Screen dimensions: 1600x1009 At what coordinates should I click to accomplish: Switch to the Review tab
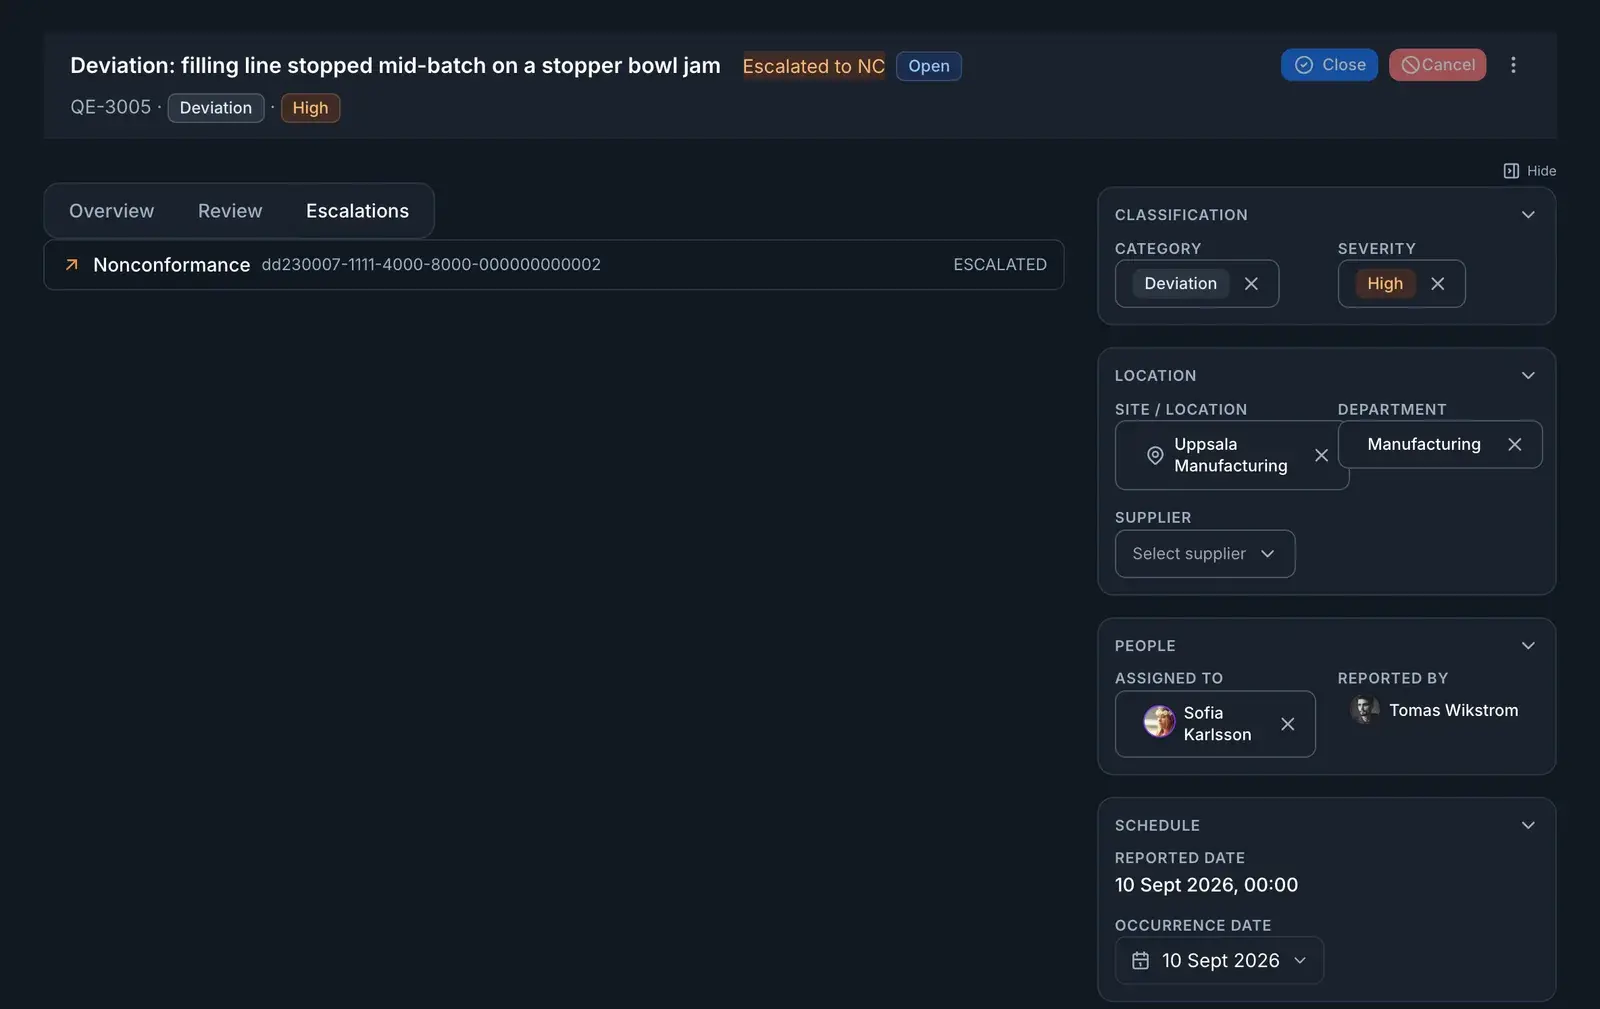pyautogui.click(x=230, y=211)
